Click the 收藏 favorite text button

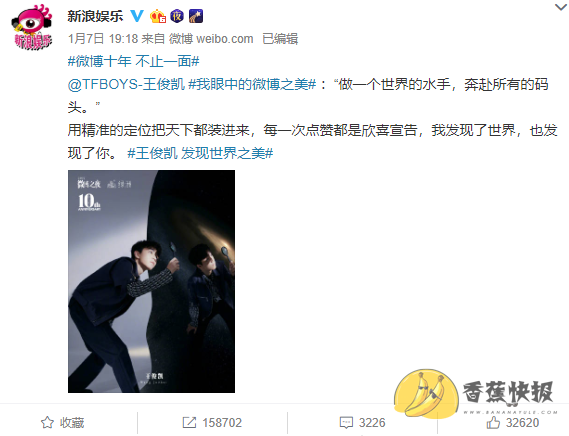[72, 423]
